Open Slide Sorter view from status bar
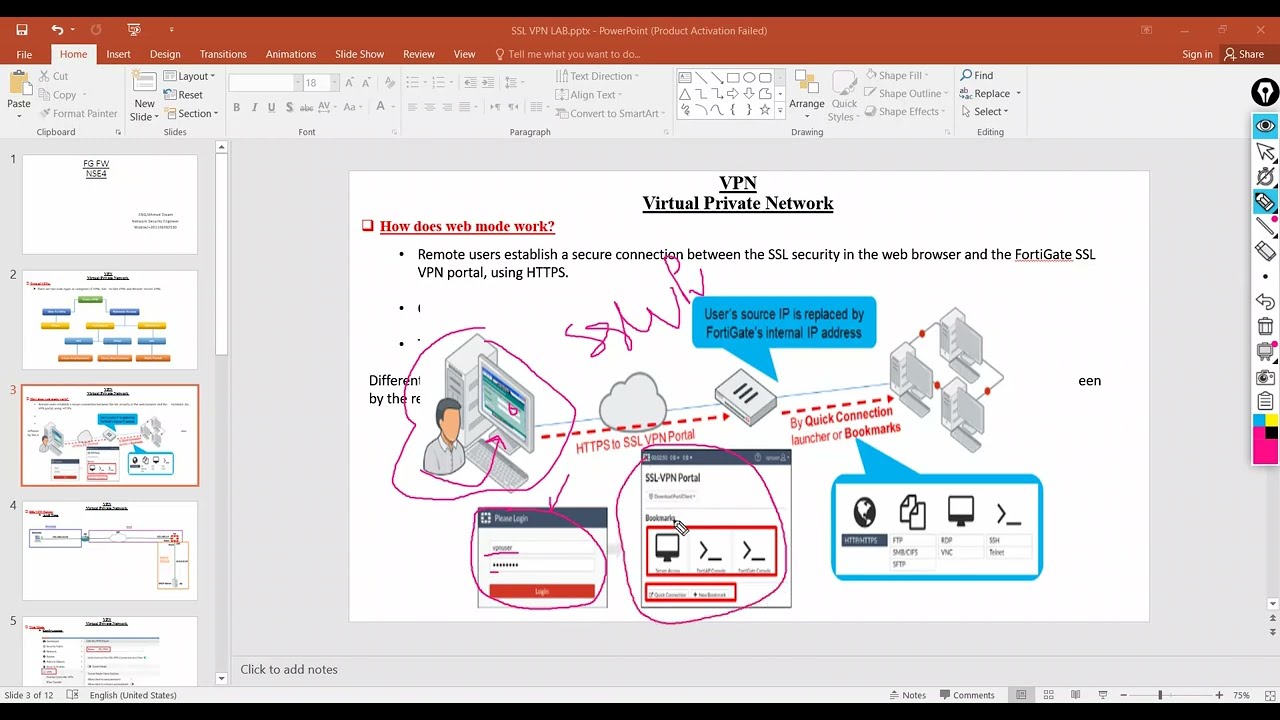The image size is (1280, 720). pyautogui.click(x=1048, y=695)
